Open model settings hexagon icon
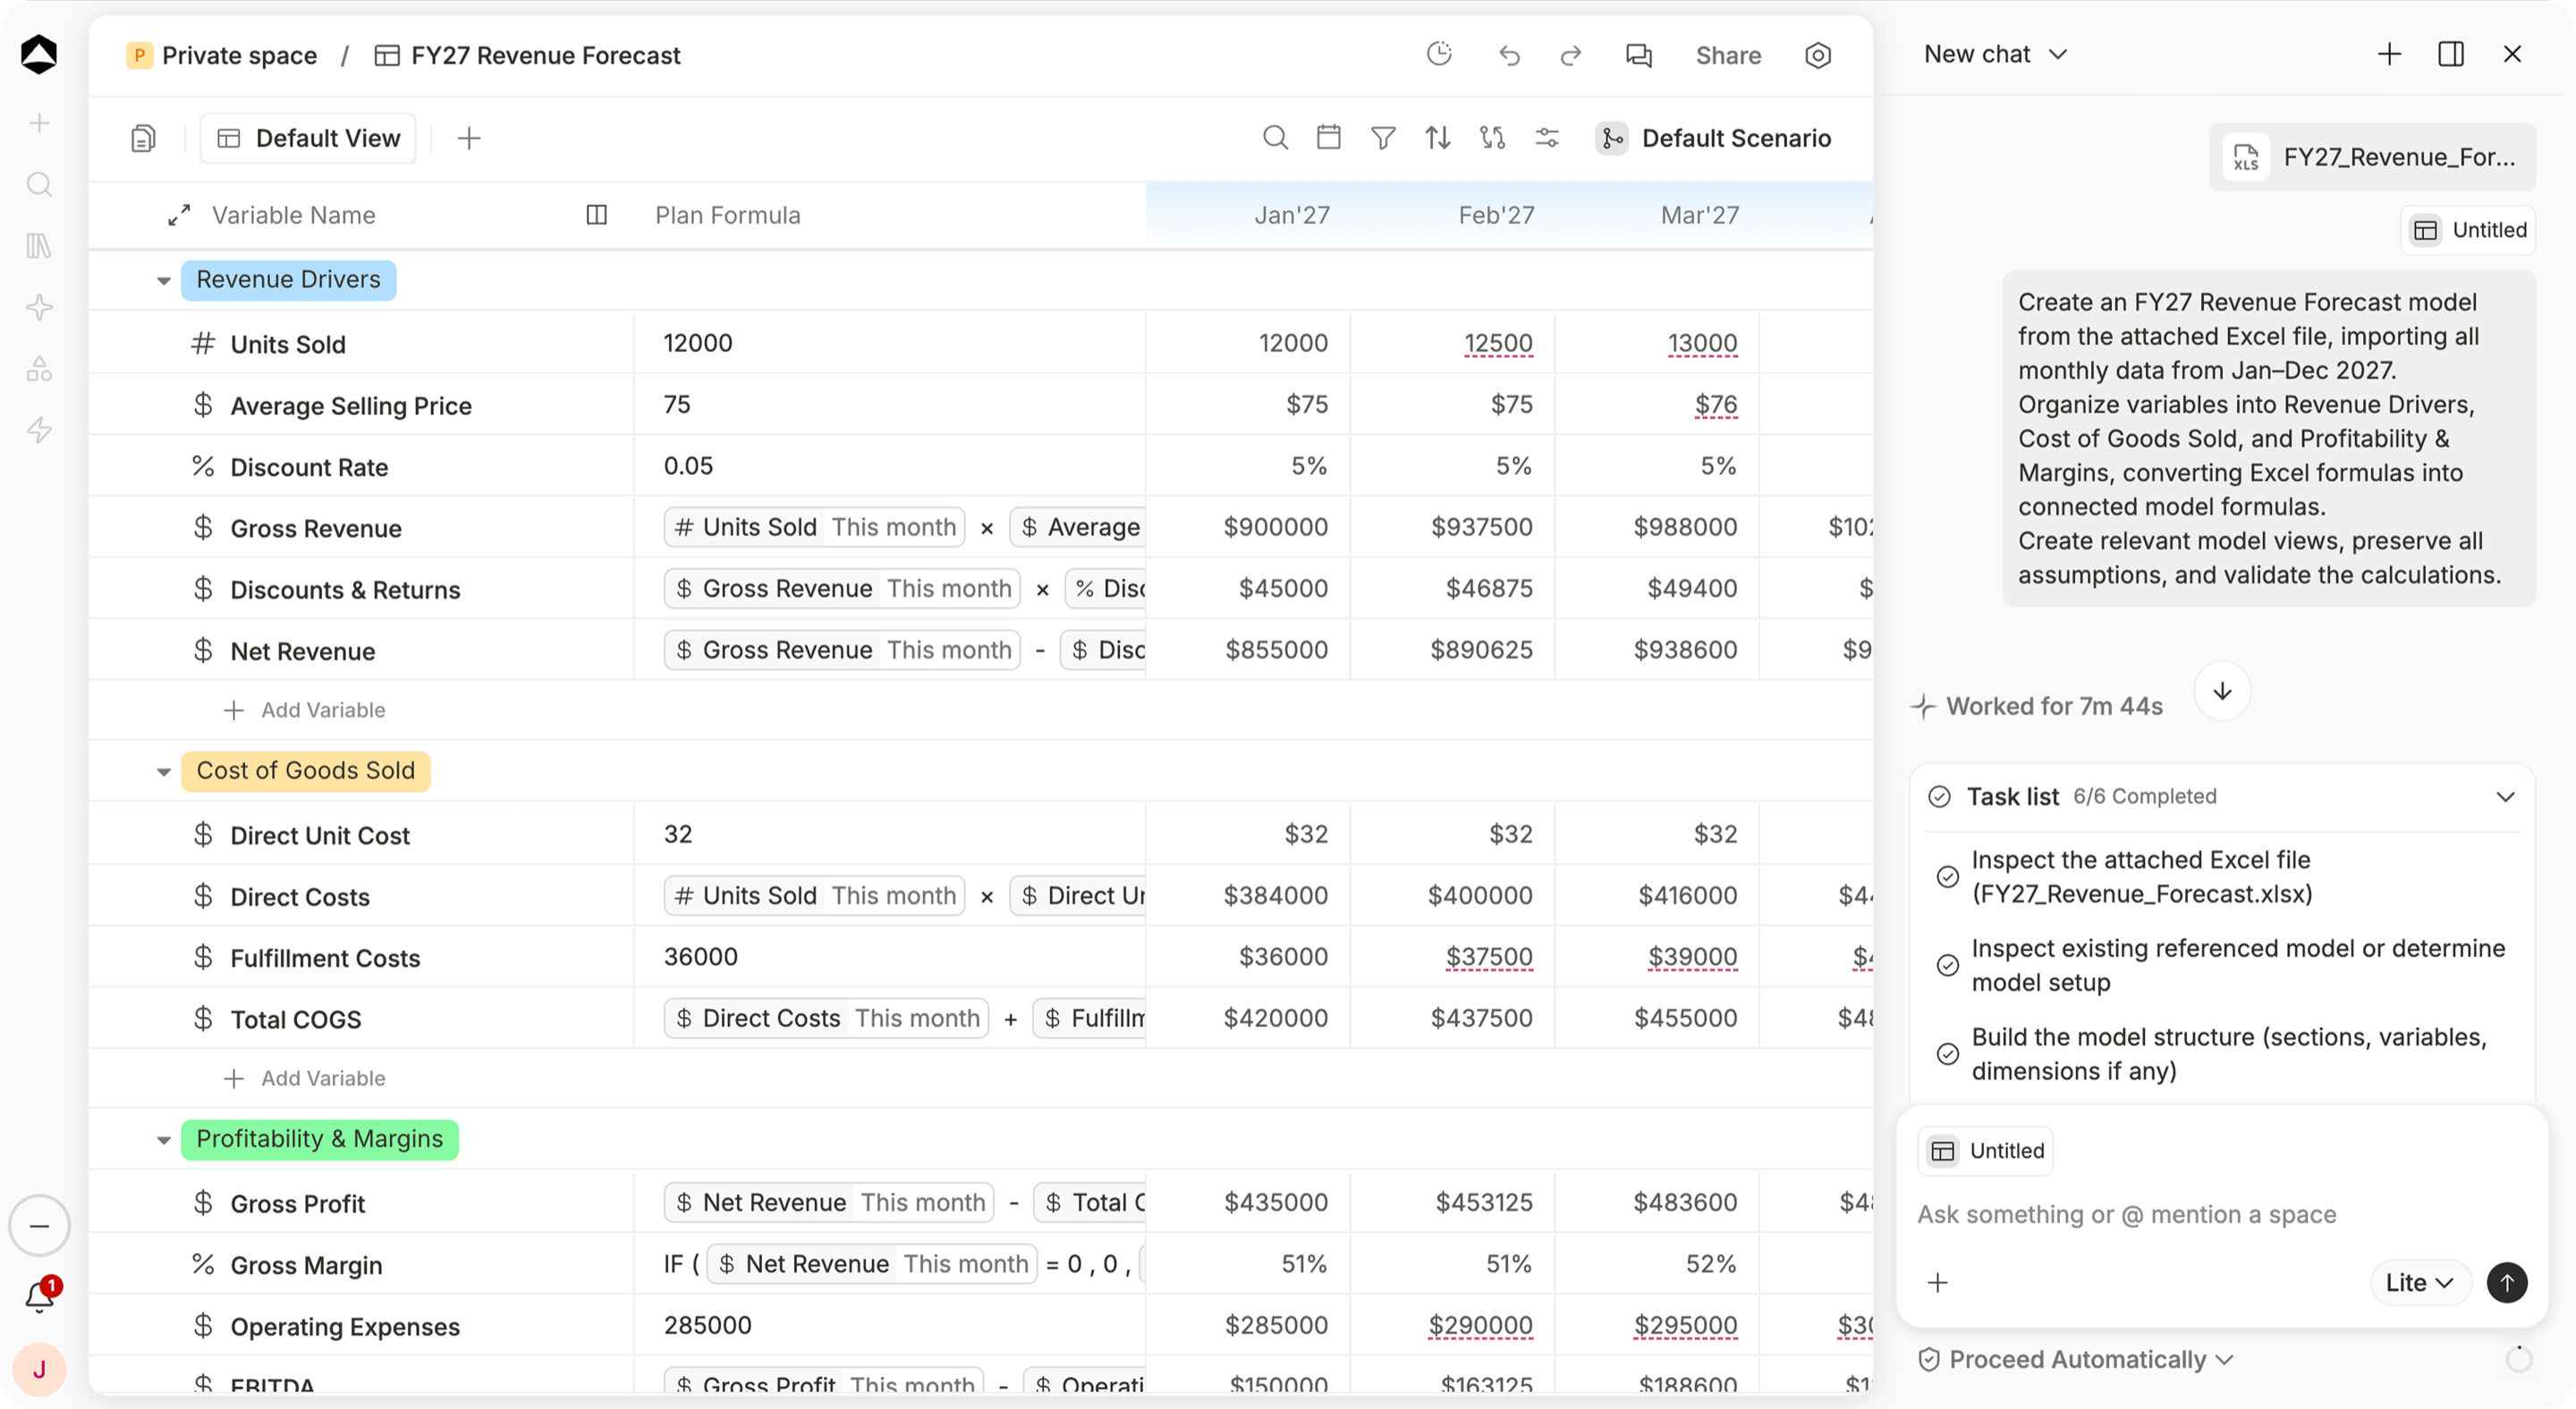The image size is (2576, 1409). 1818,55
